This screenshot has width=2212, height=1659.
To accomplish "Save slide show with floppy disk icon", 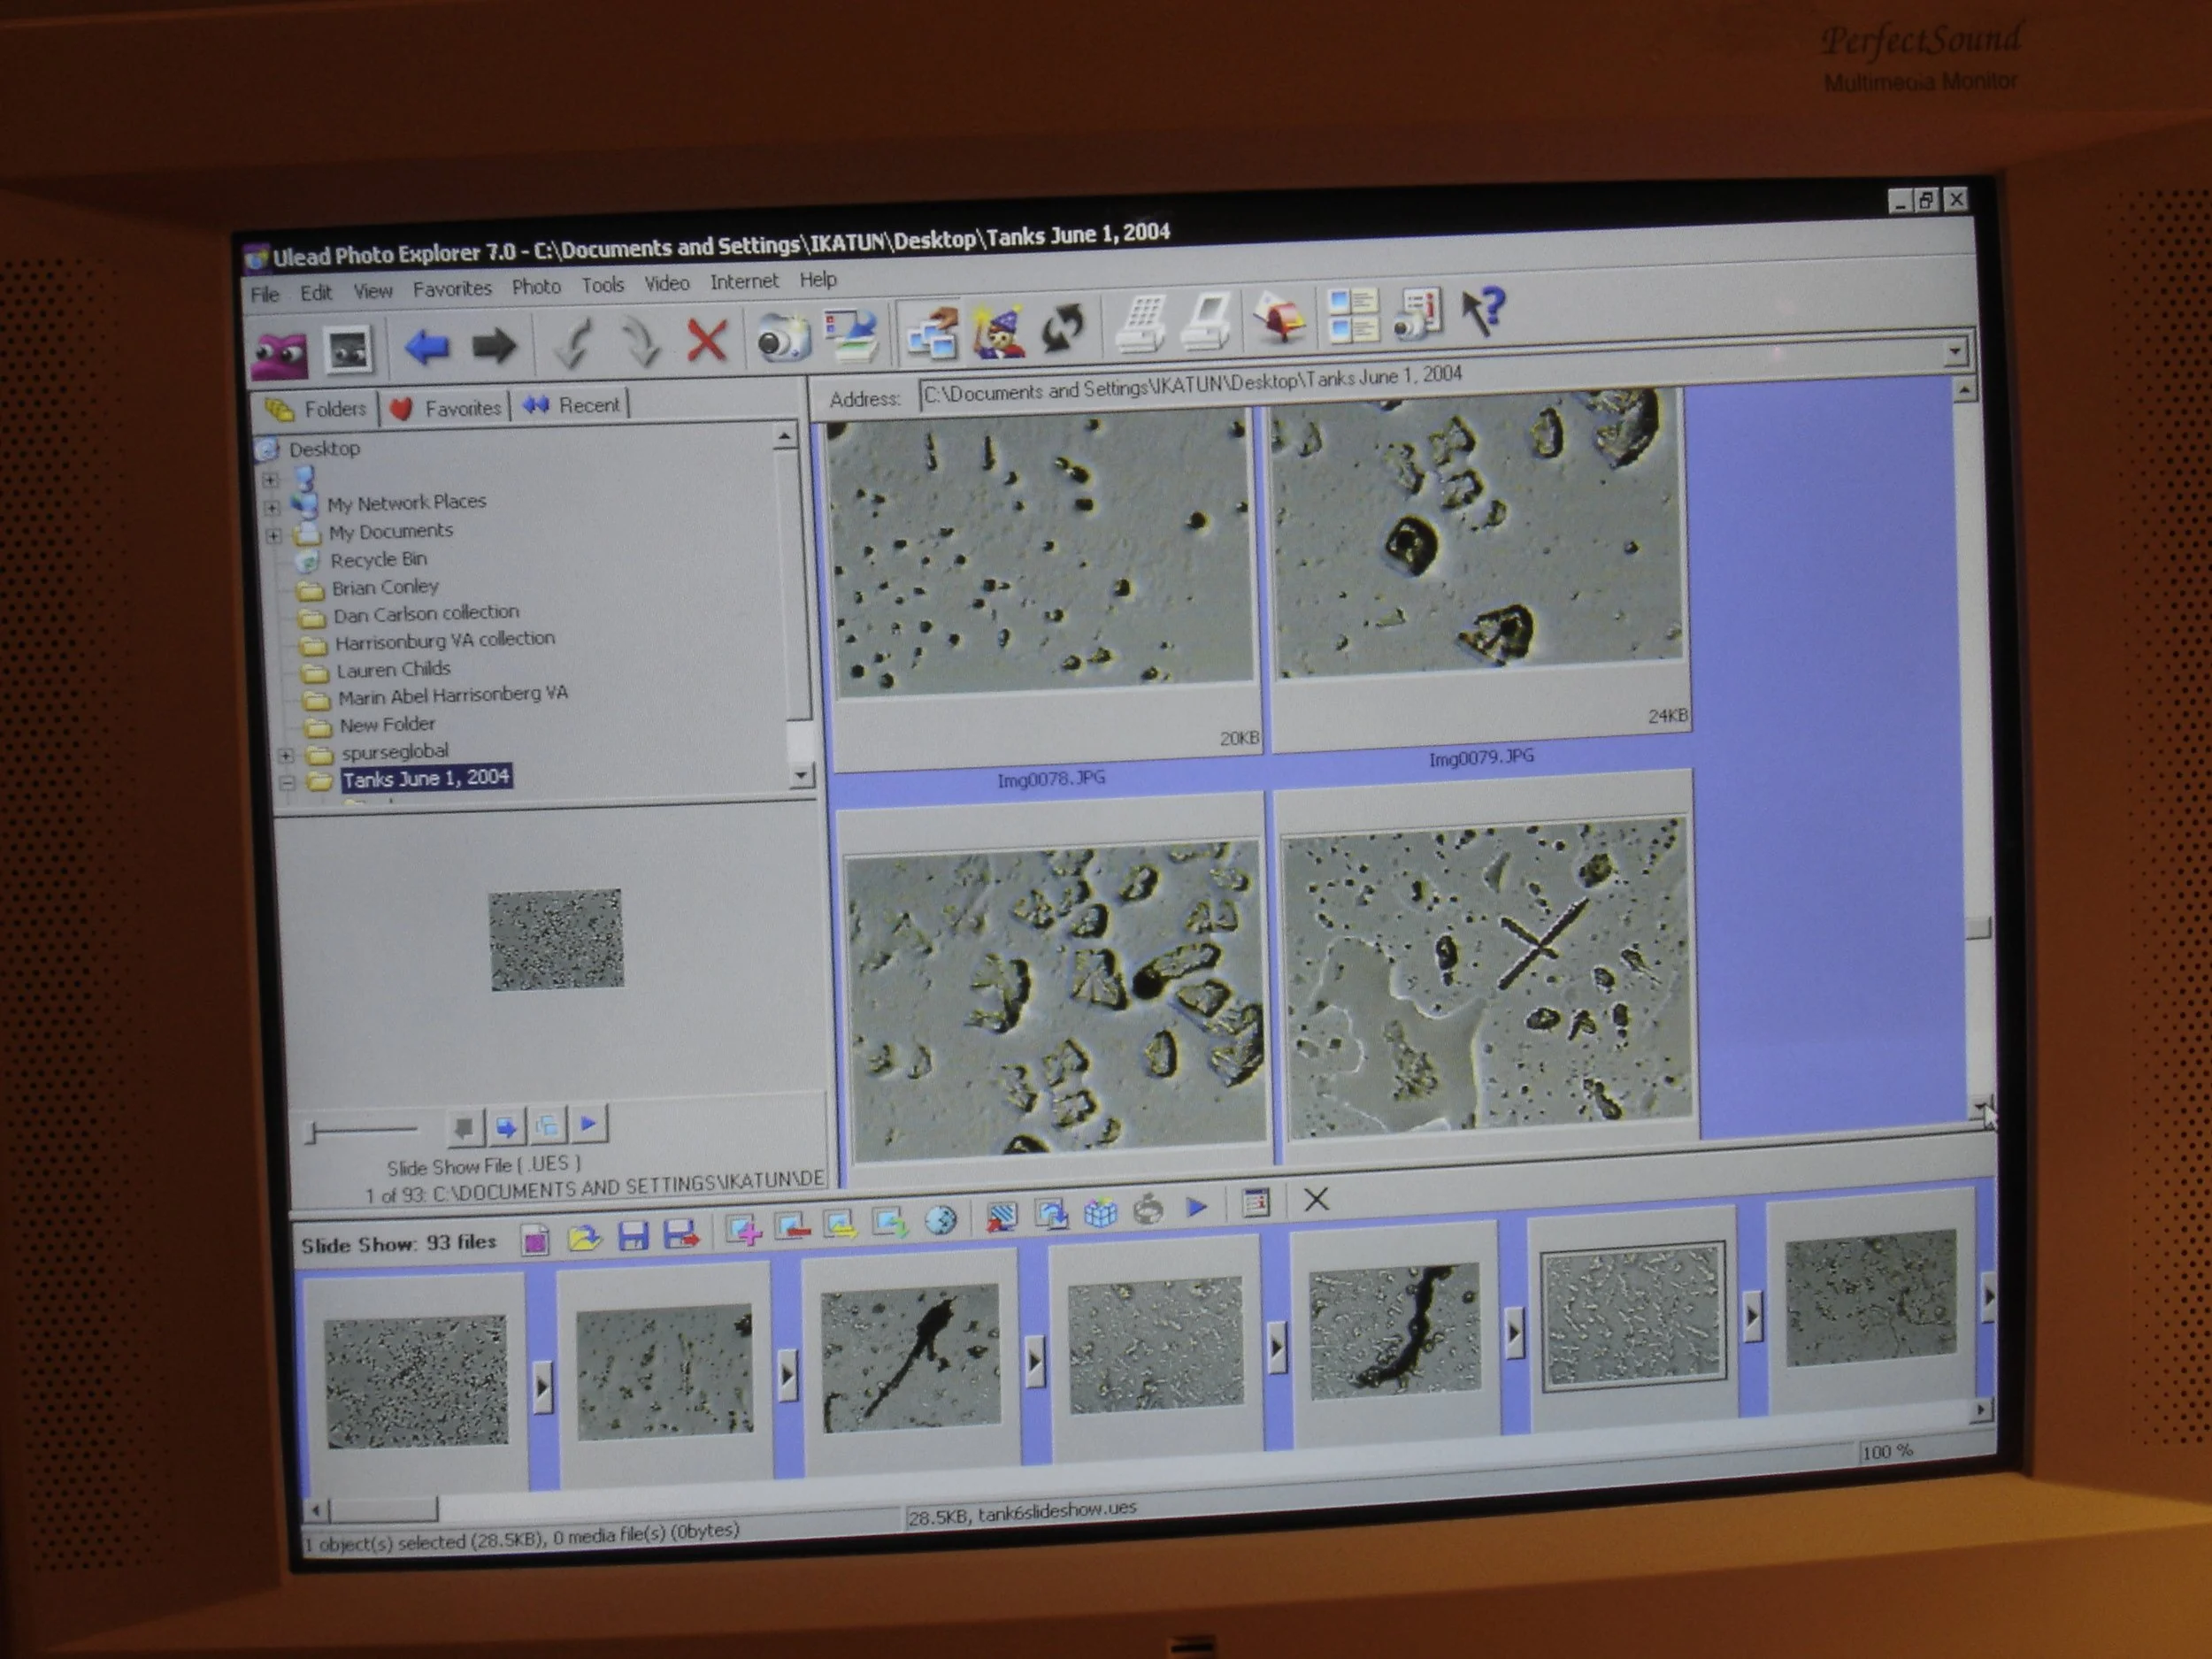I will click(633, 1236).
